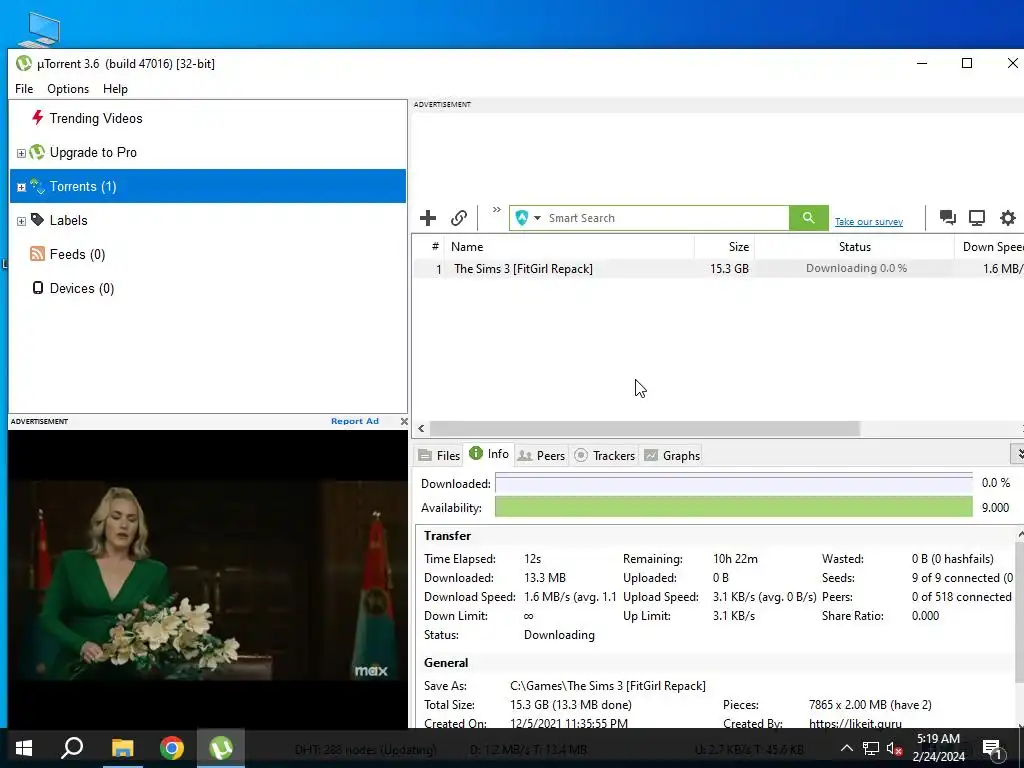Select Upgrade to Pro in sidebar
1024x768 pixels.
click(x=93, y=152)
